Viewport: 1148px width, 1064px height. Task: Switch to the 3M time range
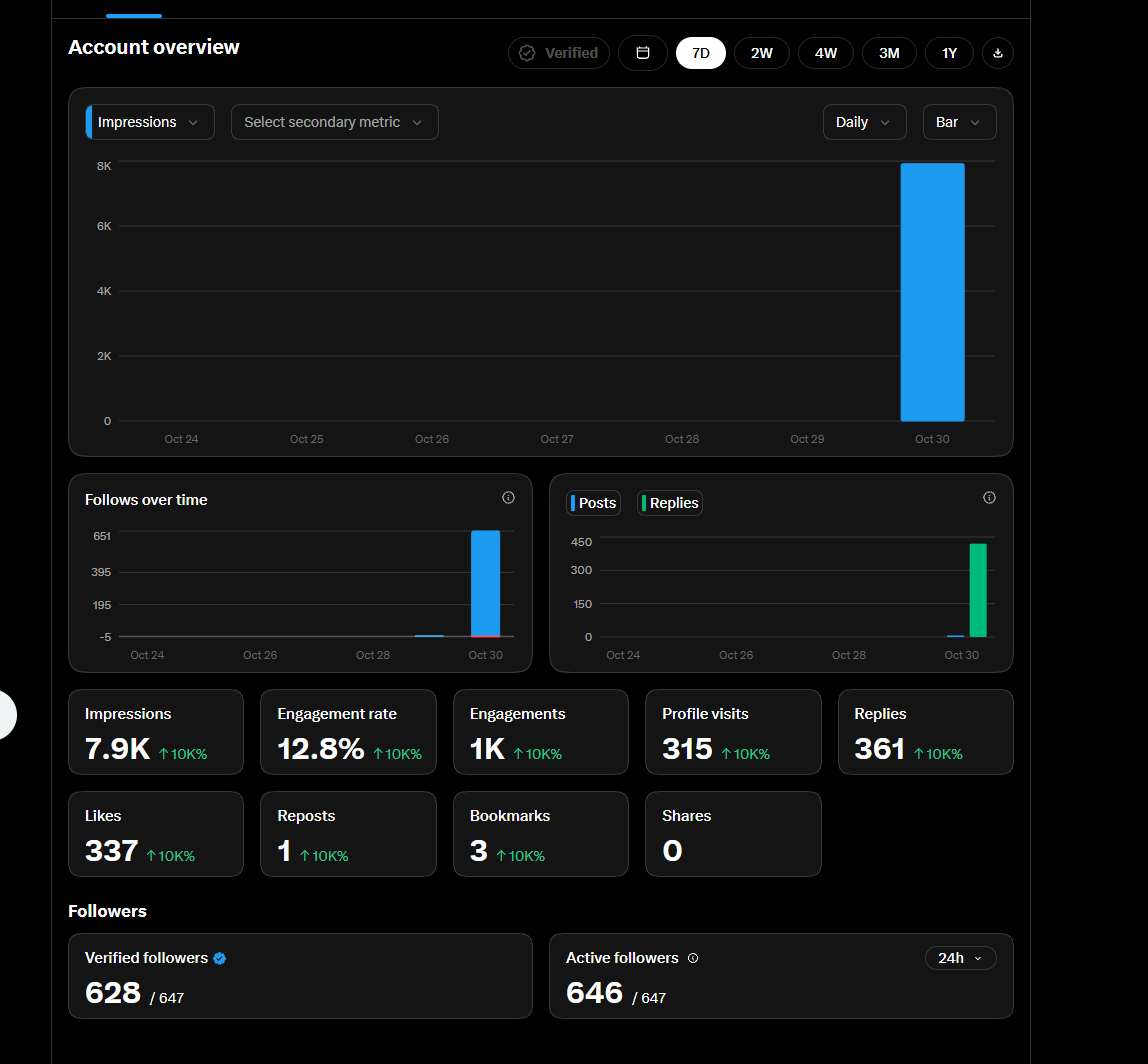[x=889, y=53]
